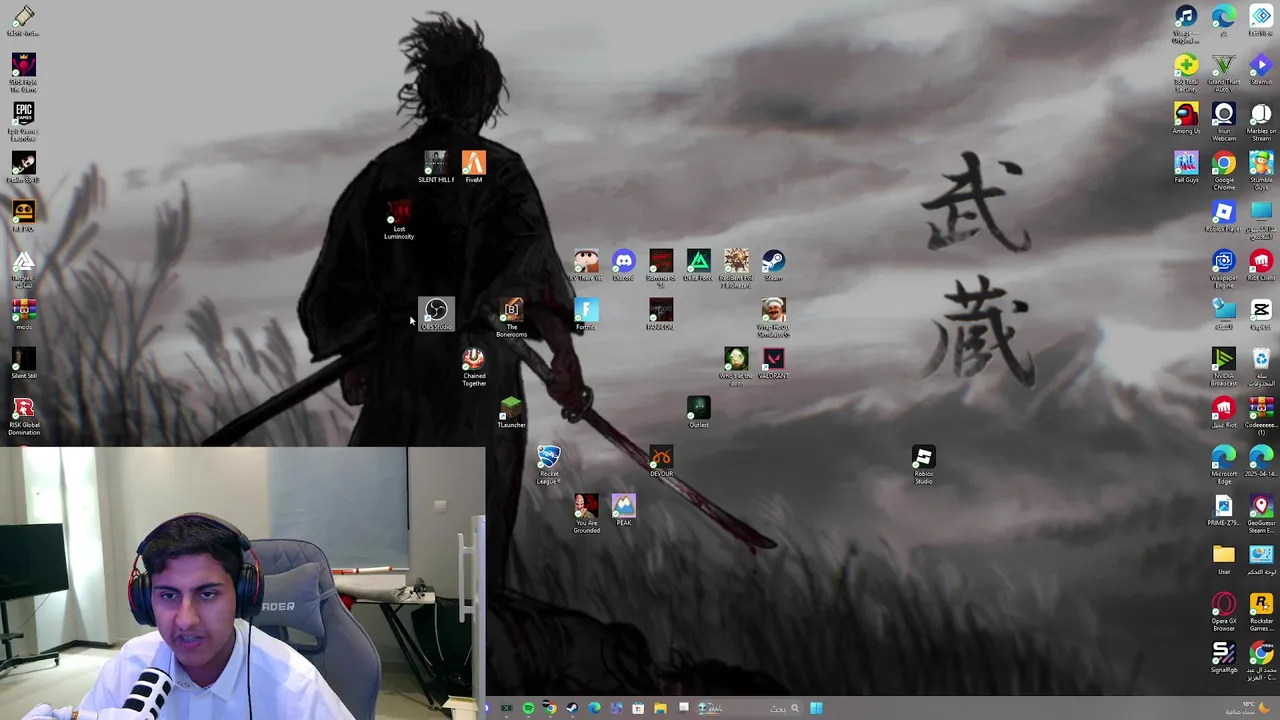The width and height of the screenshot is (1280, 720).
Task: Open the Recycle Bin desktop icon
Action: point(1261,367)
